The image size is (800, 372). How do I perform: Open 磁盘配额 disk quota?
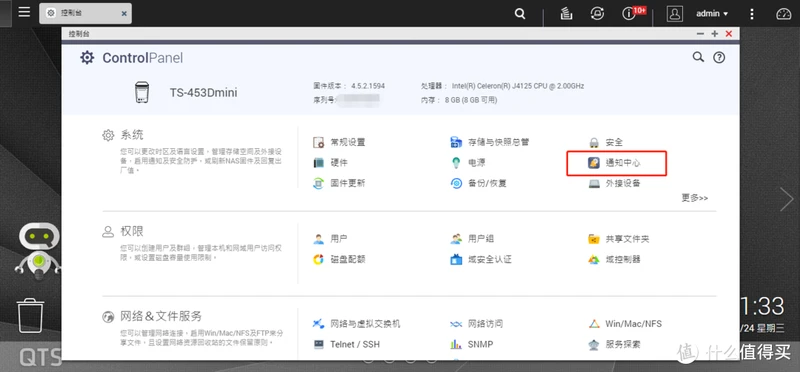pos(339,259)
